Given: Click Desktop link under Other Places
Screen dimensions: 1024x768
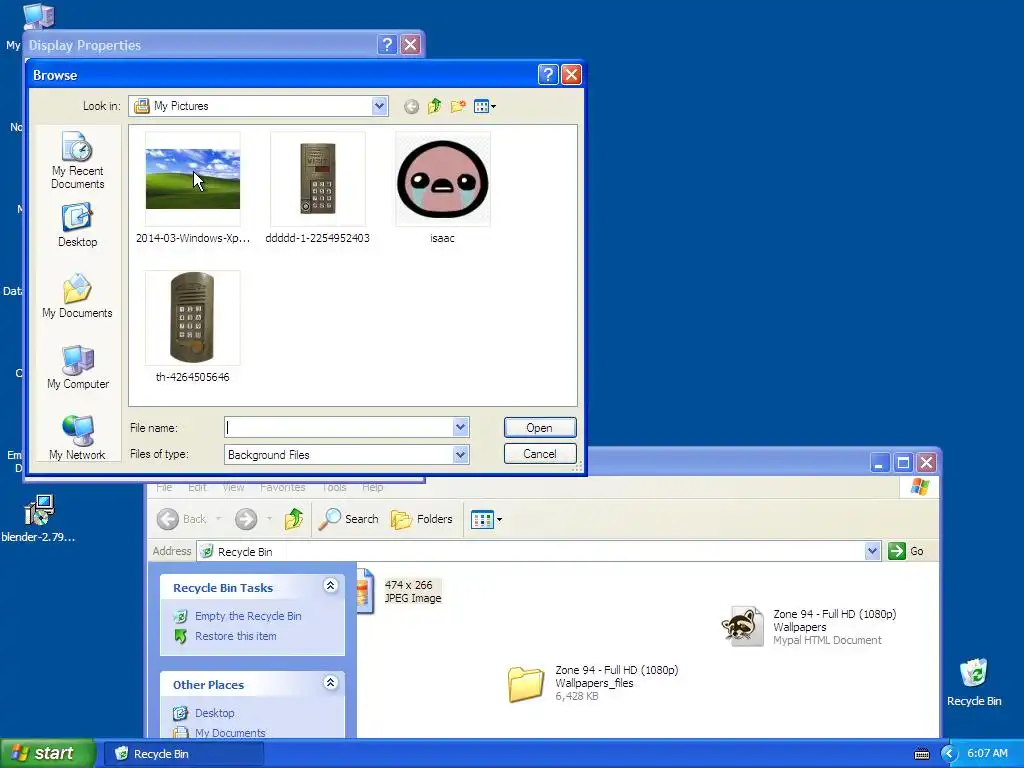Looking at the screenshot, I should (214, 713).
